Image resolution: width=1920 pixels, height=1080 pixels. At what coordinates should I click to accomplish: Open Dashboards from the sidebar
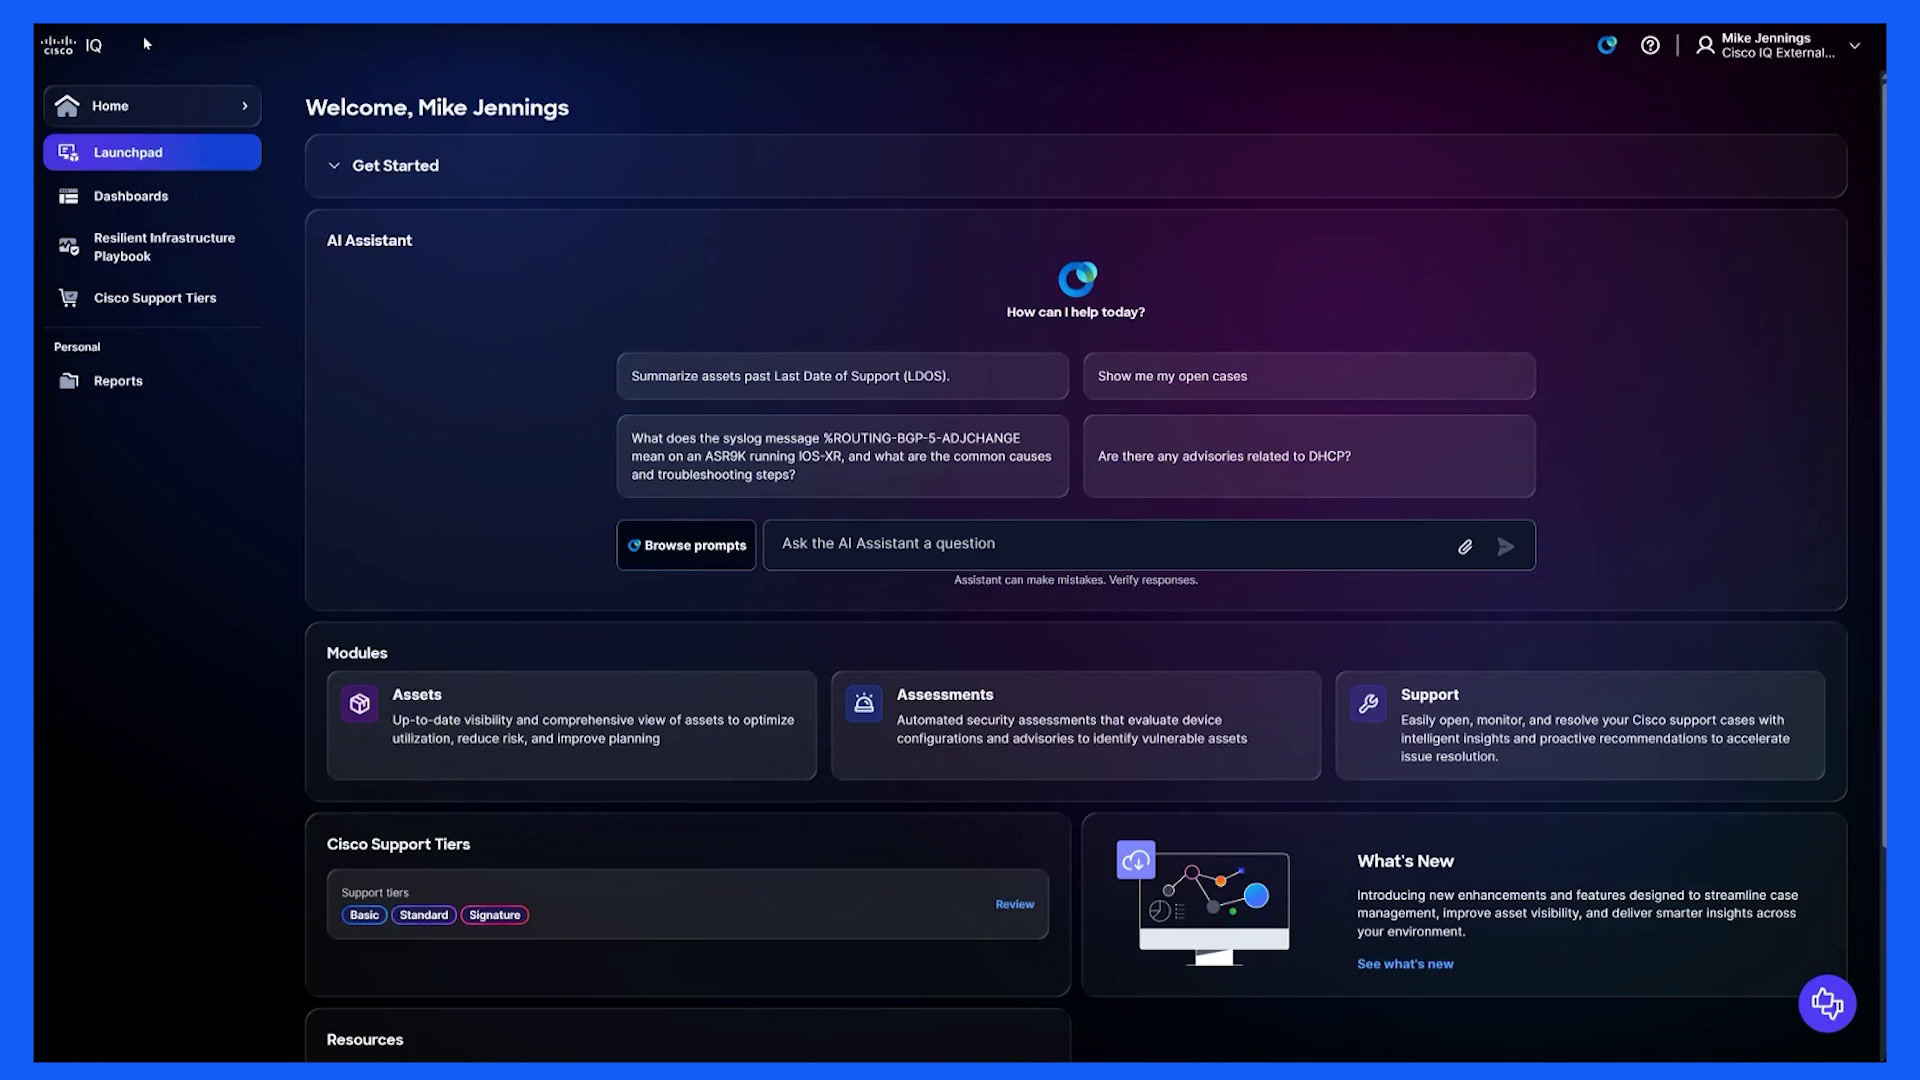click(x=152, y=196)
